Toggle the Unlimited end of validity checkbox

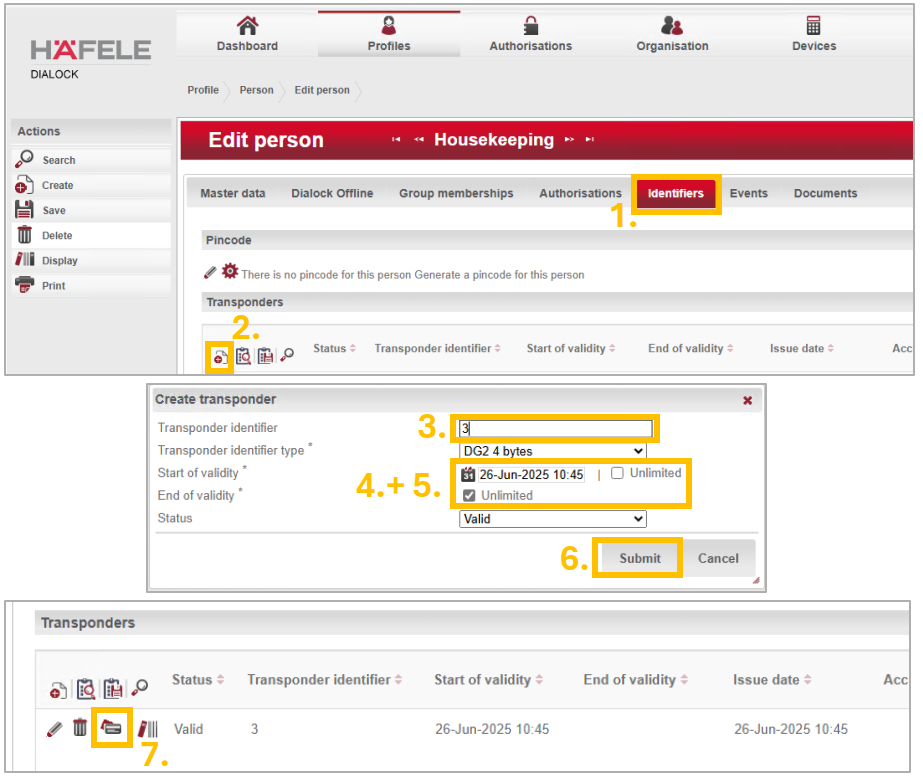(x=469, y=495)
